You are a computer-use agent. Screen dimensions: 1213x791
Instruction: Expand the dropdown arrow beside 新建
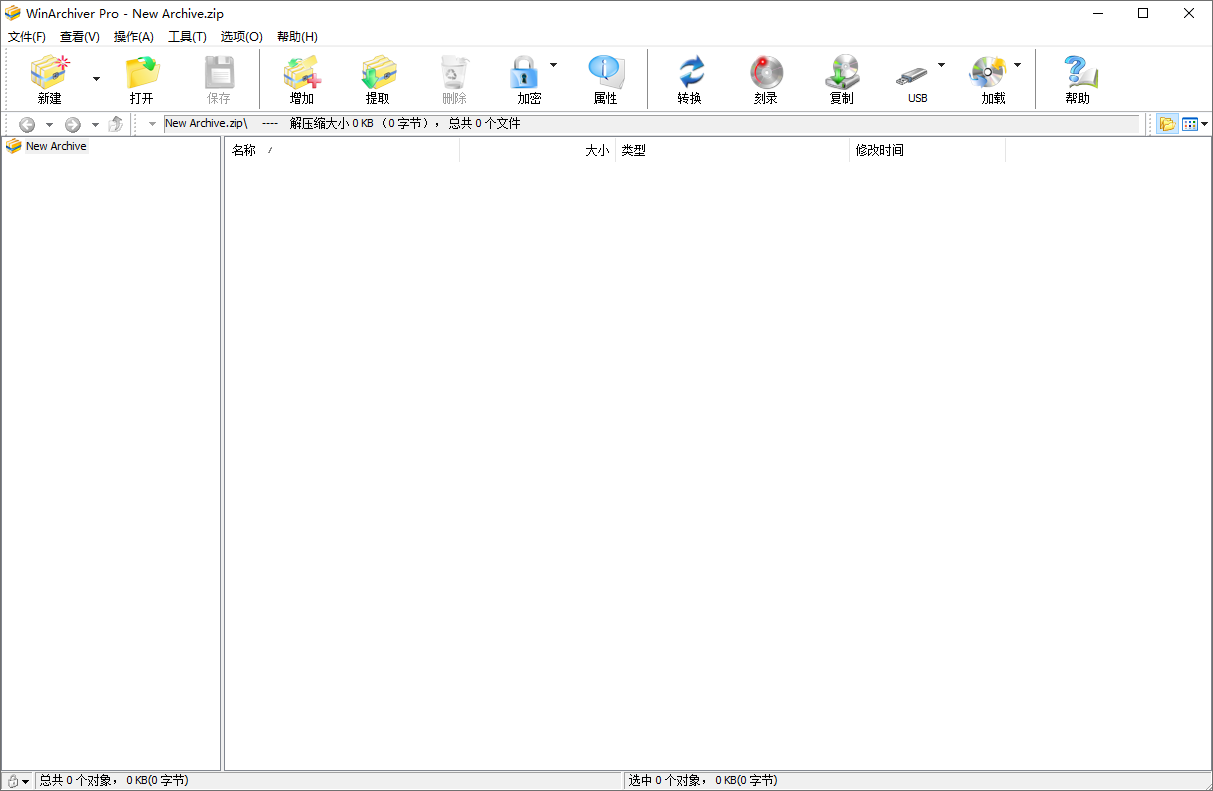95,78
